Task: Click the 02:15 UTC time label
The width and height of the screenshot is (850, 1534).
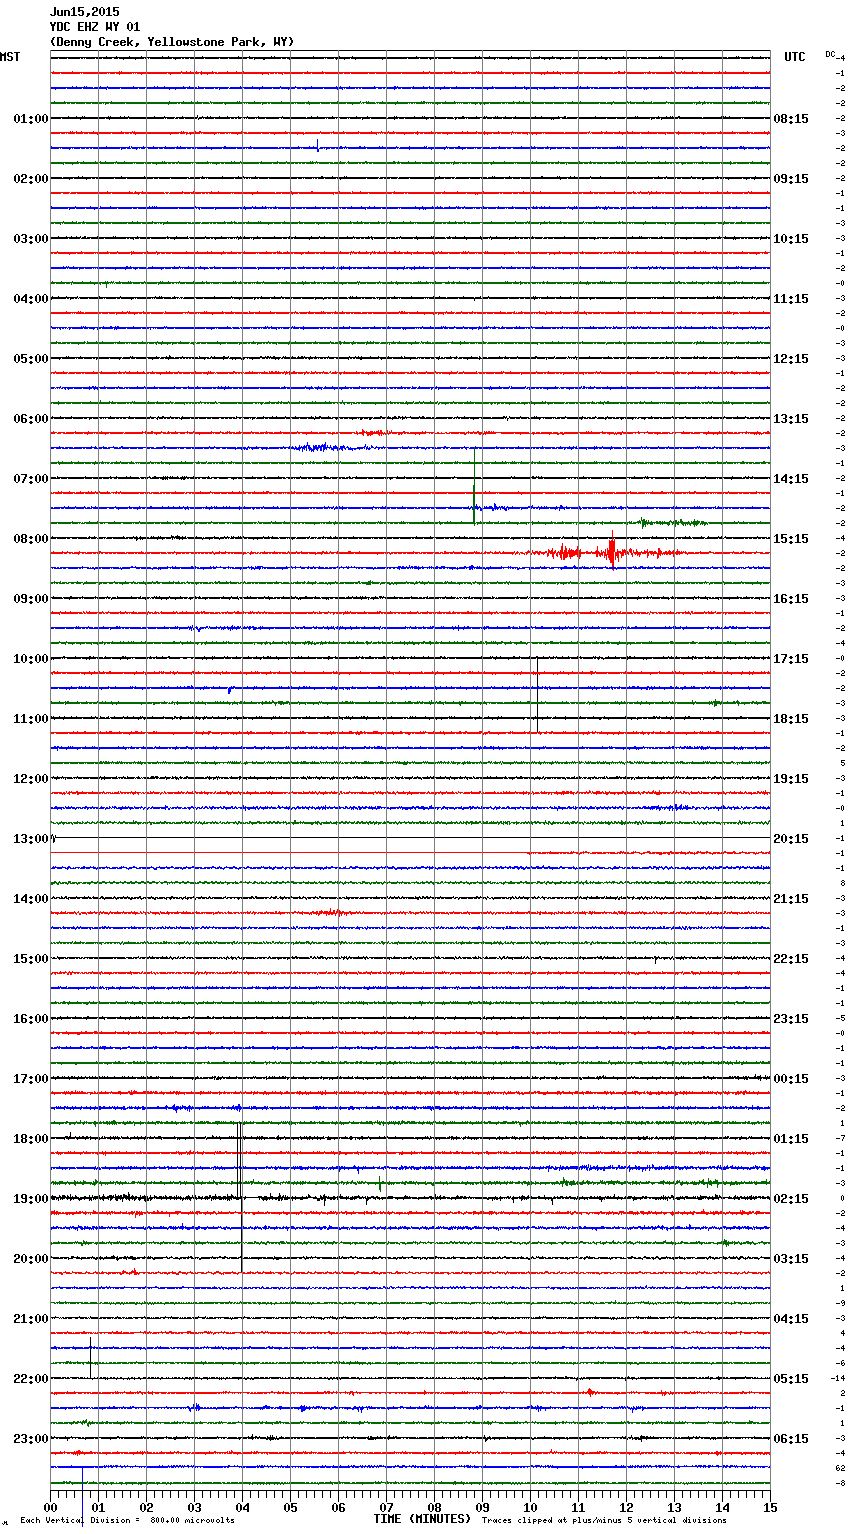Action: click(x=791, y=1199)
